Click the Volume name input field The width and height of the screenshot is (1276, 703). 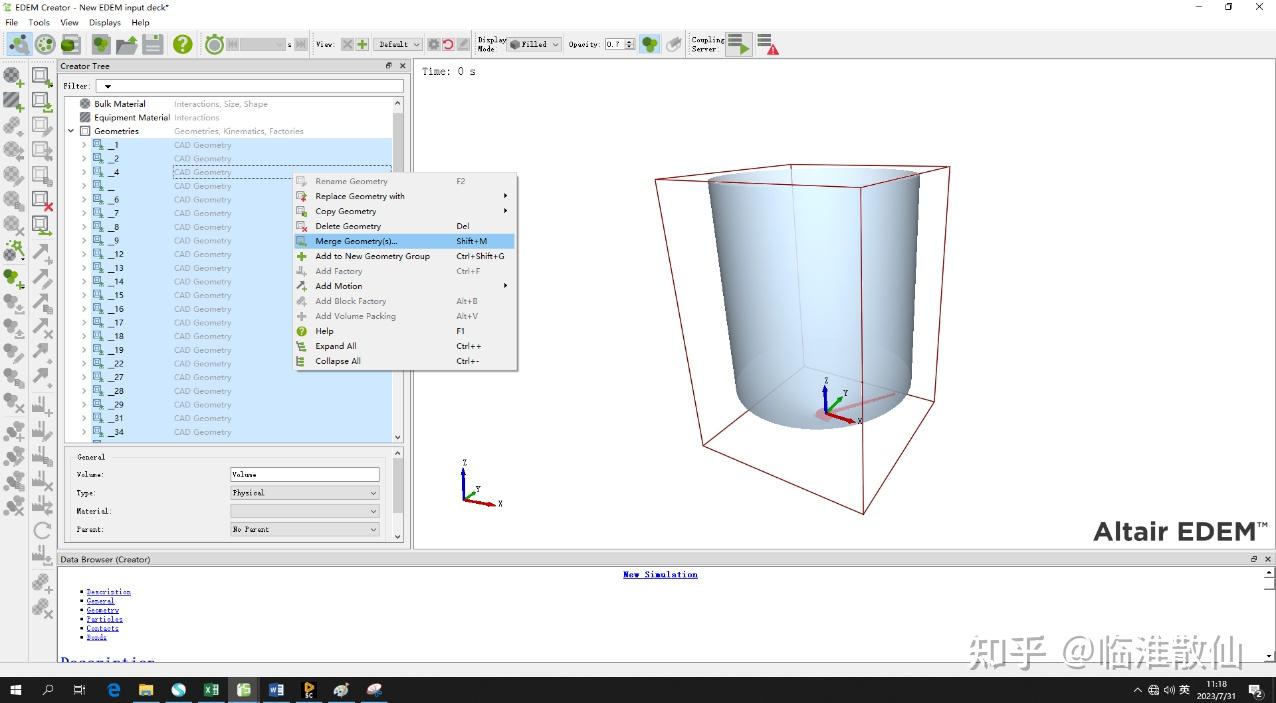click(x=305, y=475)
